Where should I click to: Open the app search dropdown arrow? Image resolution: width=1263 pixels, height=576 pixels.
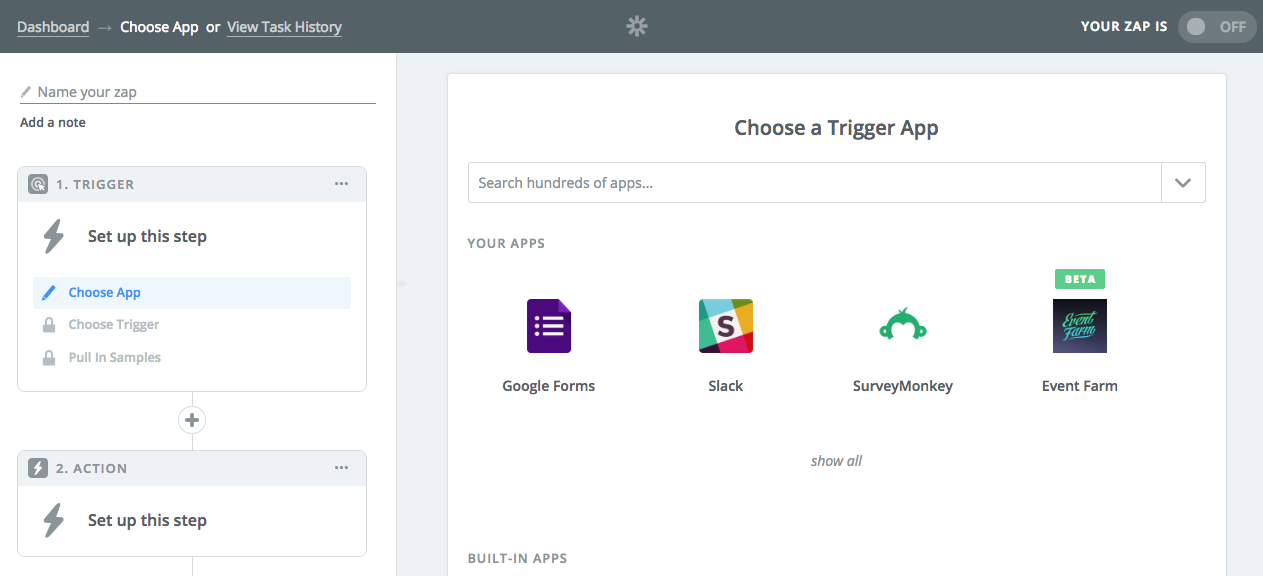click(1183, 183)
